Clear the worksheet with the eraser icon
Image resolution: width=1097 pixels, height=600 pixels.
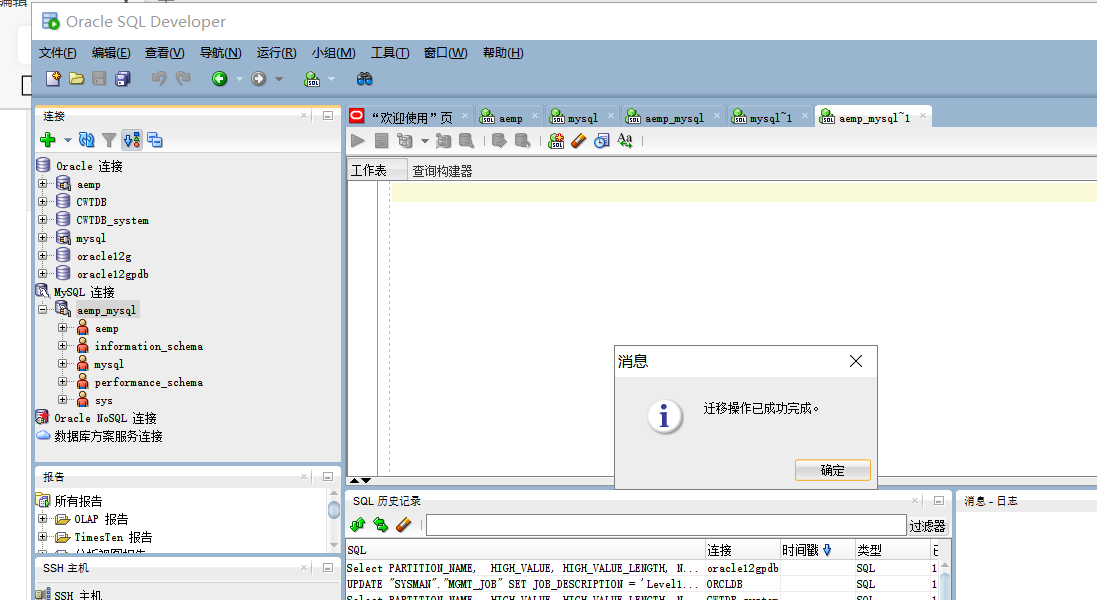coord(579,141)
